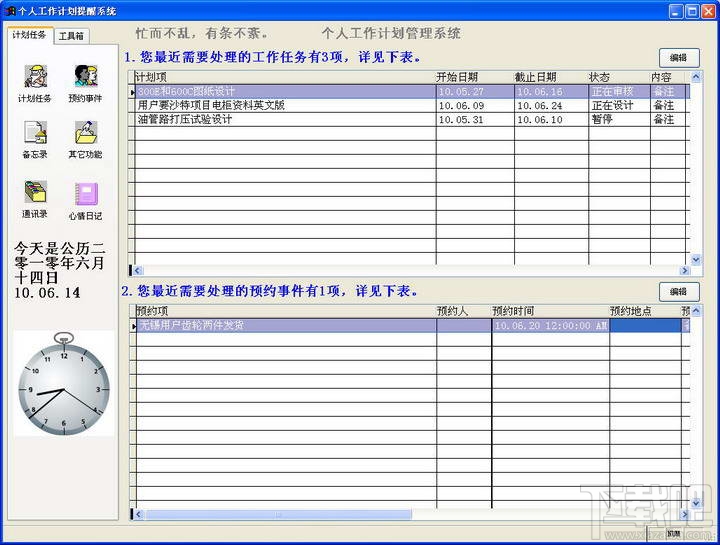
Task: Open the 备忘录 memo icon
Action: click(35, 133)
